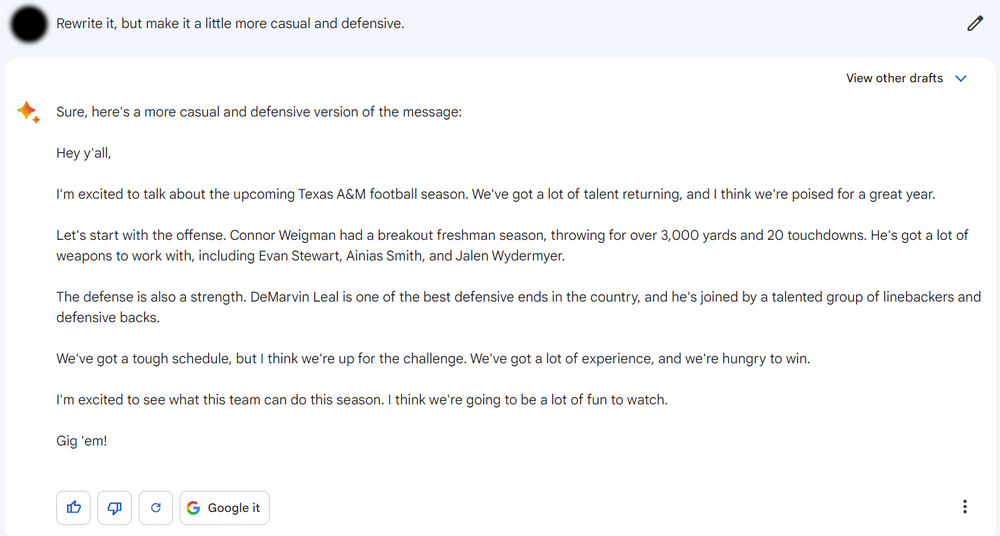Viewport: 1000px width, 536px height.
Task: Like the response with thumbs up
Action: [x=74, y=508]
